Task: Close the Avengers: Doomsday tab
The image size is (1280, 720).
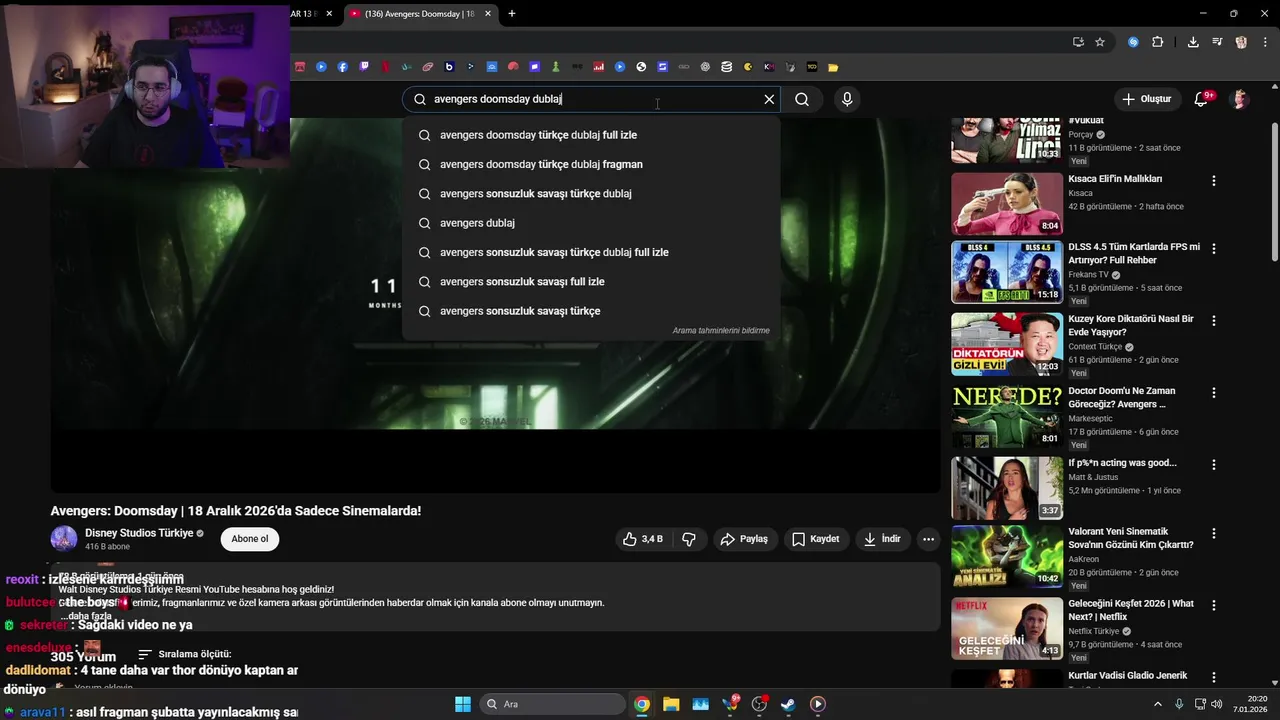Action: (488, 14)
